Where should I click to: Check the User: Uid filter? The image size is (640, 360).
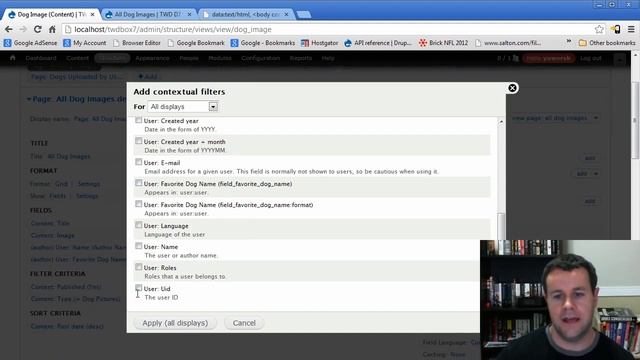pyautogui.click(x=139, y=288)
